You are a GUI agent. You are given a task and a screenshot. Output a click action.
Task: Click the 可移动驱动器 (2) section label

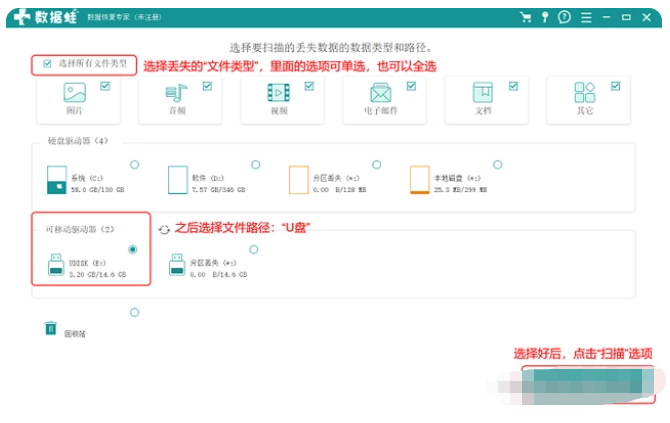pos(80,229)
